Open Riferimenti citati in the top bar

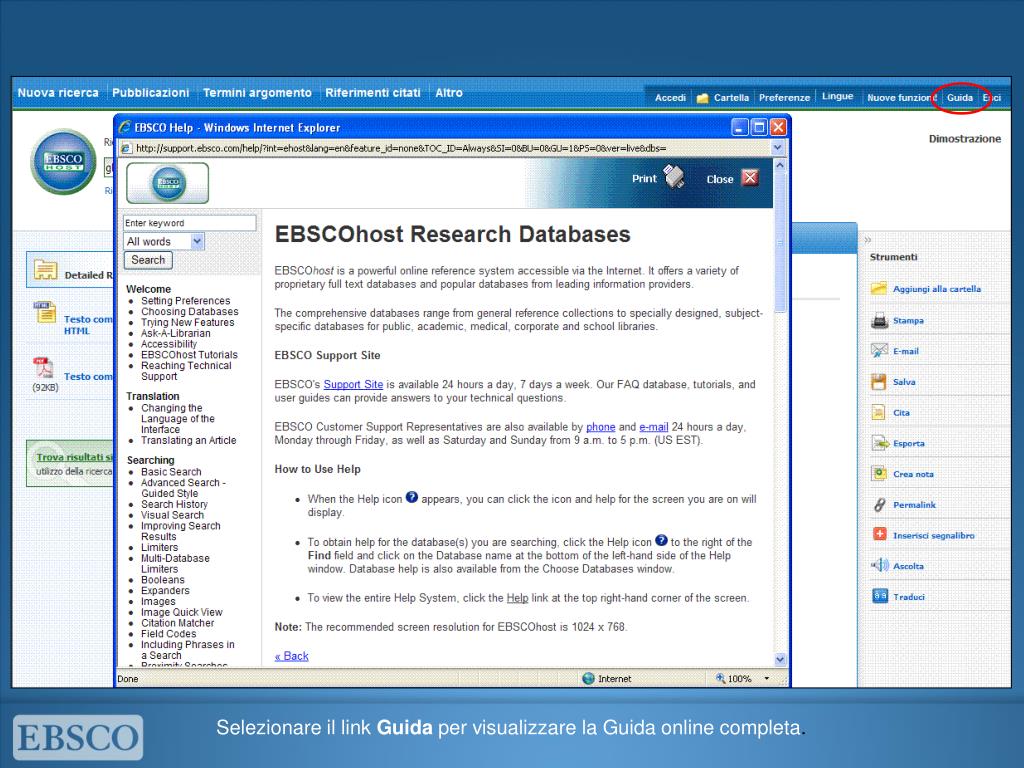coord(373,93)
